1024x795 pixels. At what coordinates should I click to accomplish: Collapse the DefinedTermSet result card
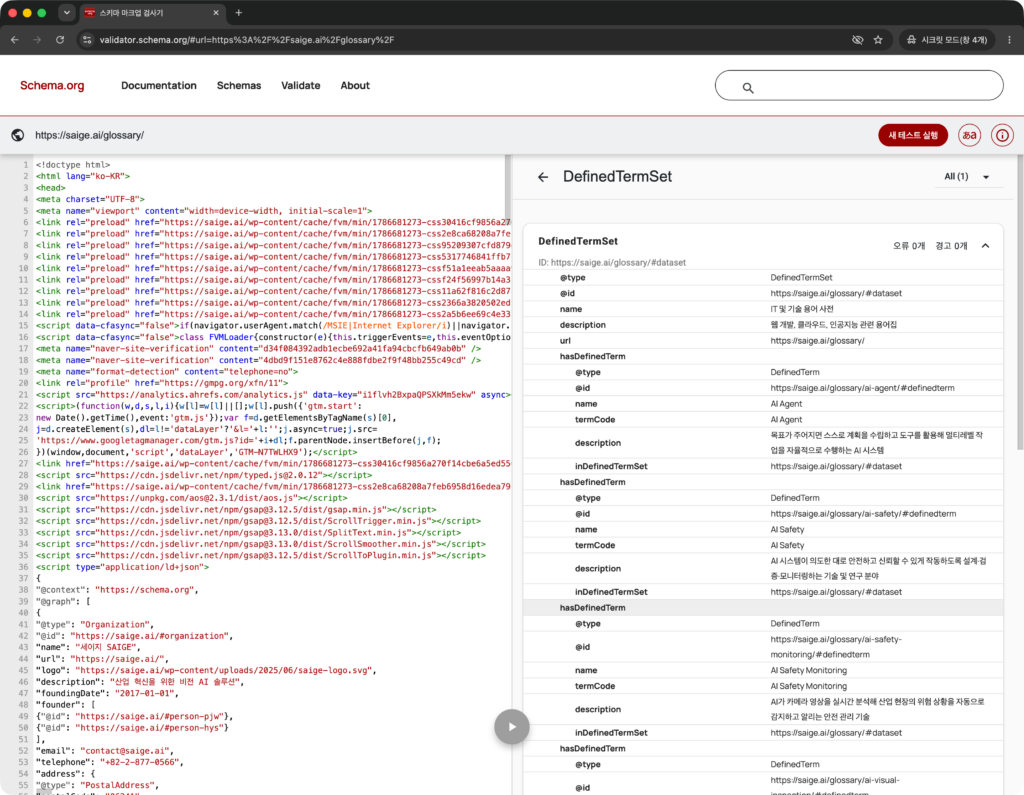click(x=985, y=246)
